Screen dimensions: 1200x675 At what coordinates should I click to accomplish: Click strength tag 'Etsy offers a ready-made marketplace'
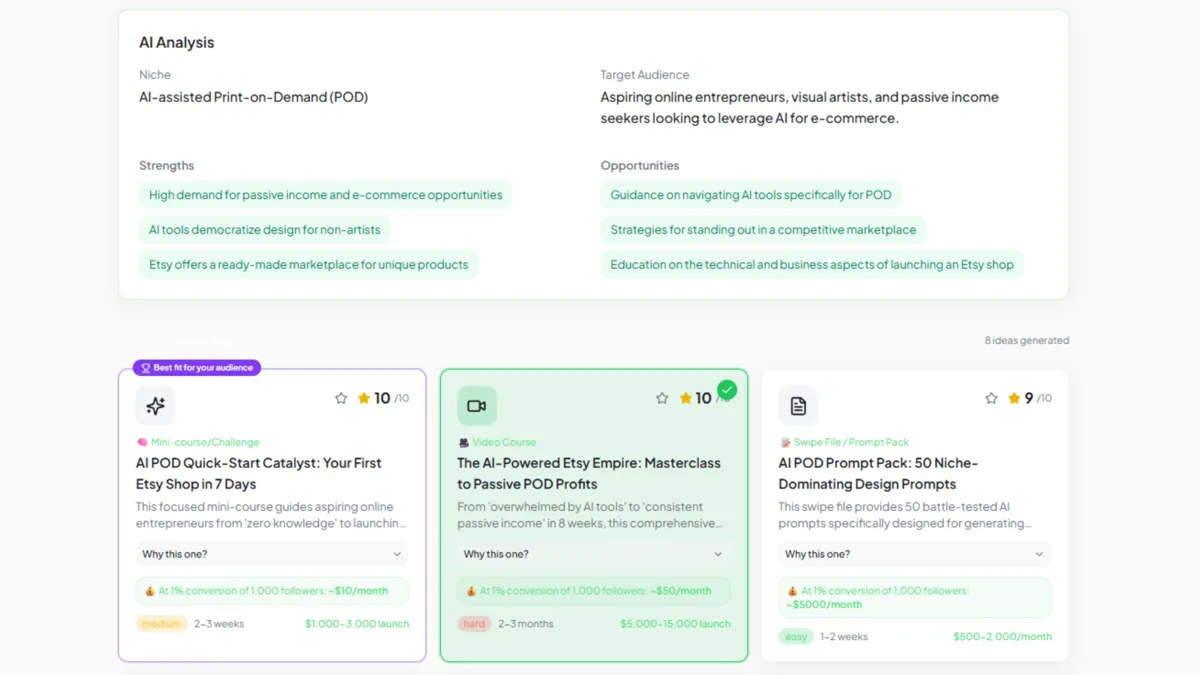(308, 265)
